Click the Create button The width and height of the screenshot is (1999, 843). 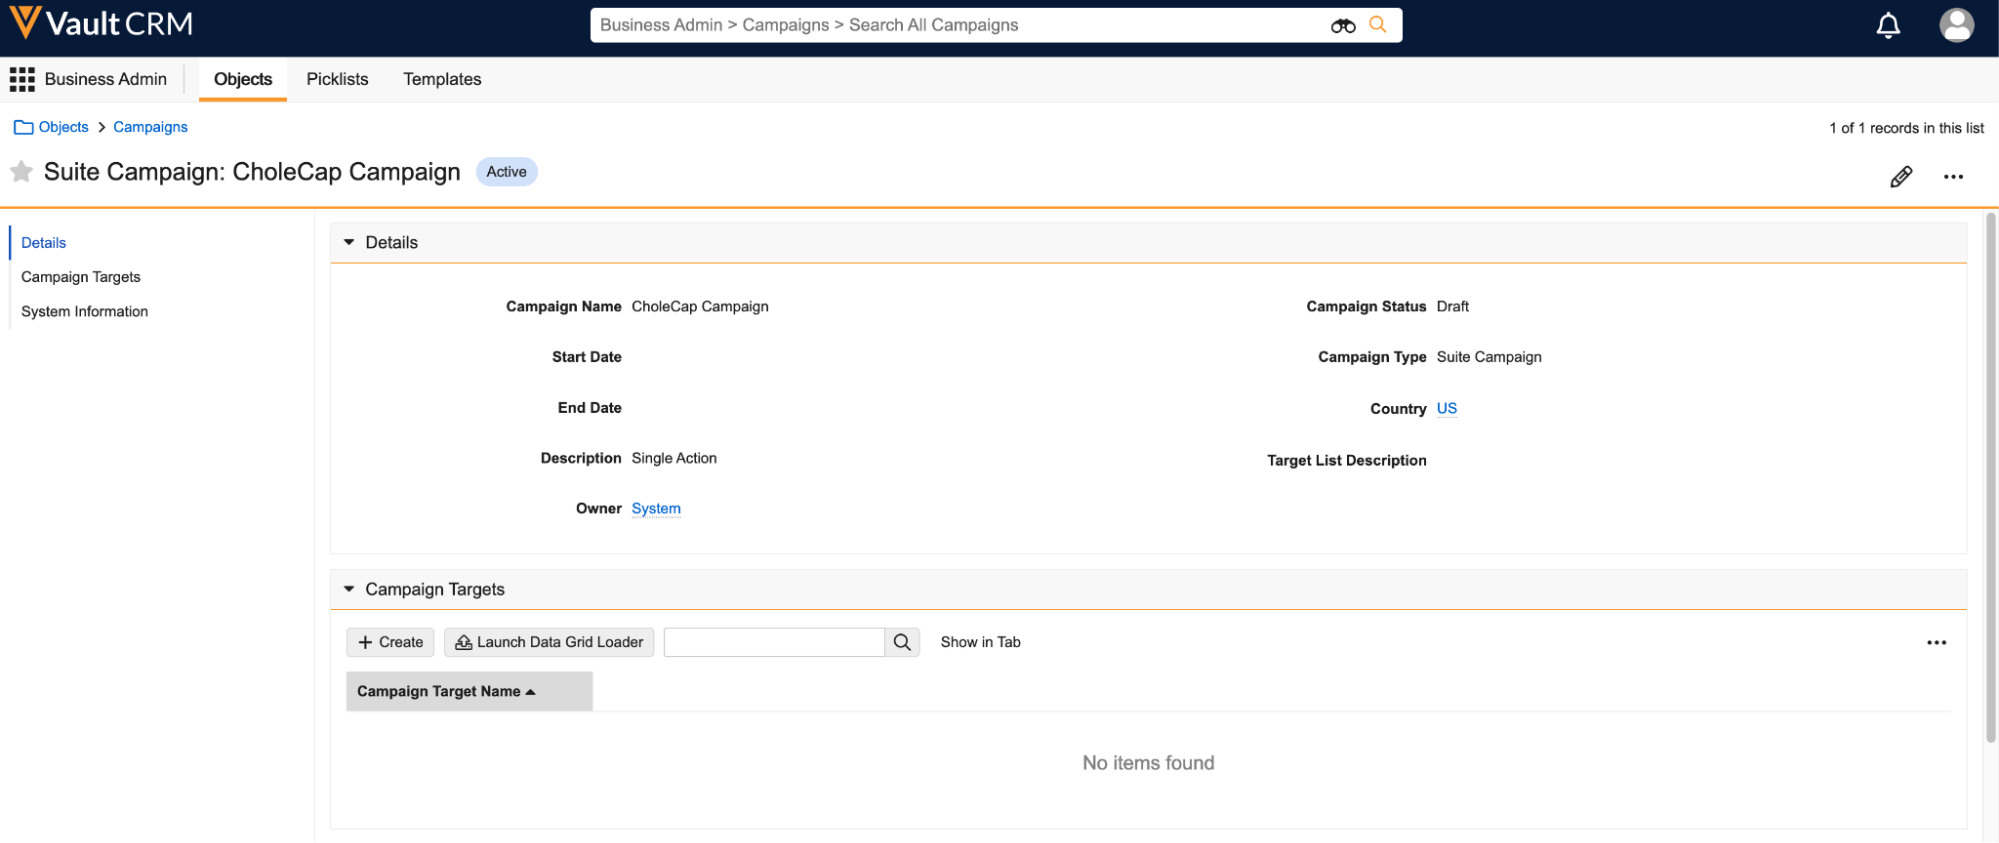pos(390,642)
